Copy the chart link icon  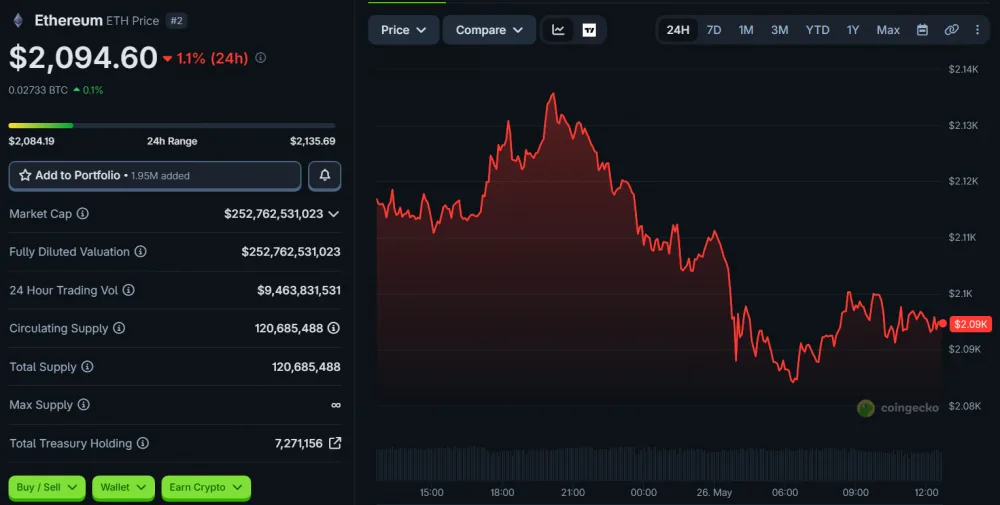coord(952,30)
